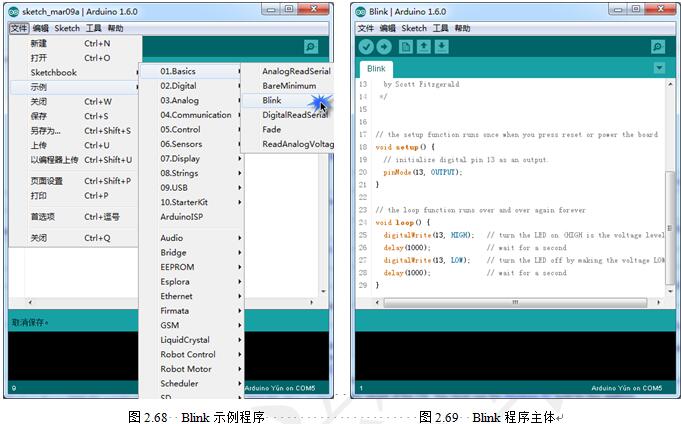Image resolution: width=681 pixels, height=424 pixels.
Task: Open 文件 menu in sketch_mar09a window
Action: click(19, 28)
